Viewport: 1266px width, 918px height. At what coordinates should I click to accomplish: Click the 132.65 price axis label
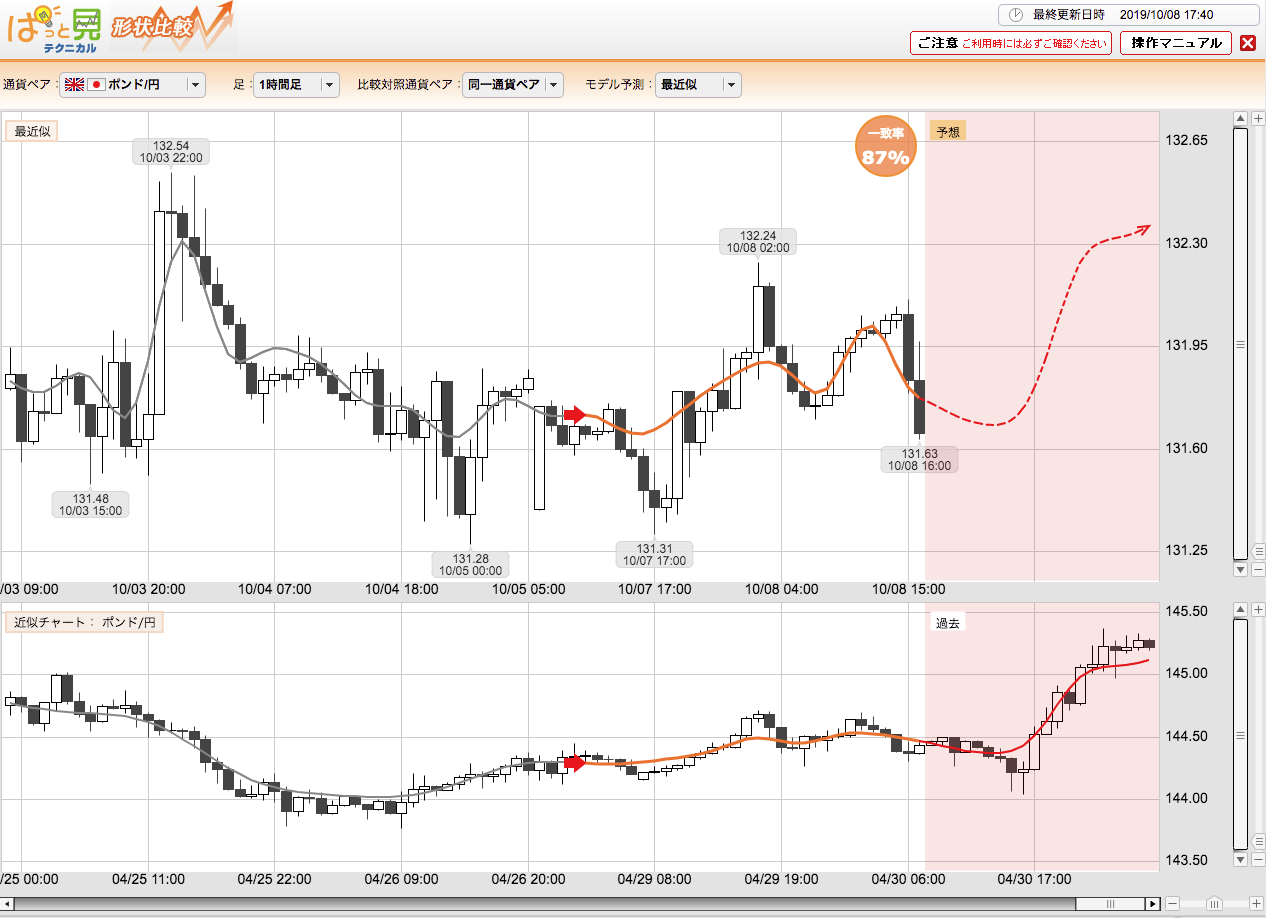click(1188, 140)
